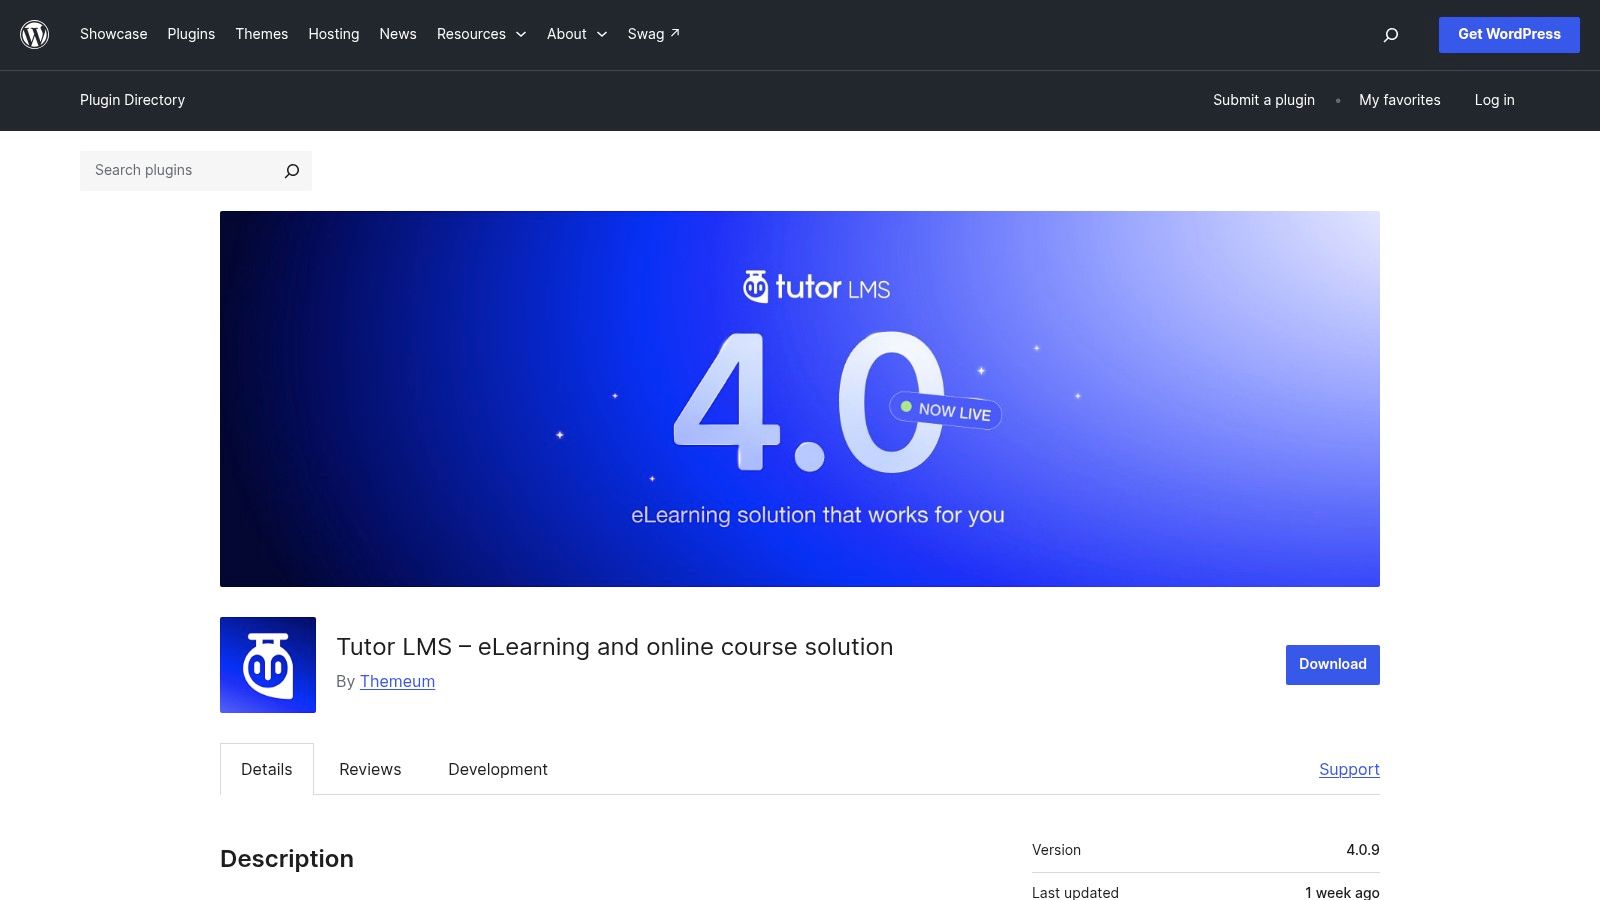The height and width of the screenshot is (900, 1600).
Task: Click the plugin title 'Tutor LMS – eLearning and online course solution'
Action: (x=615, y=647)
